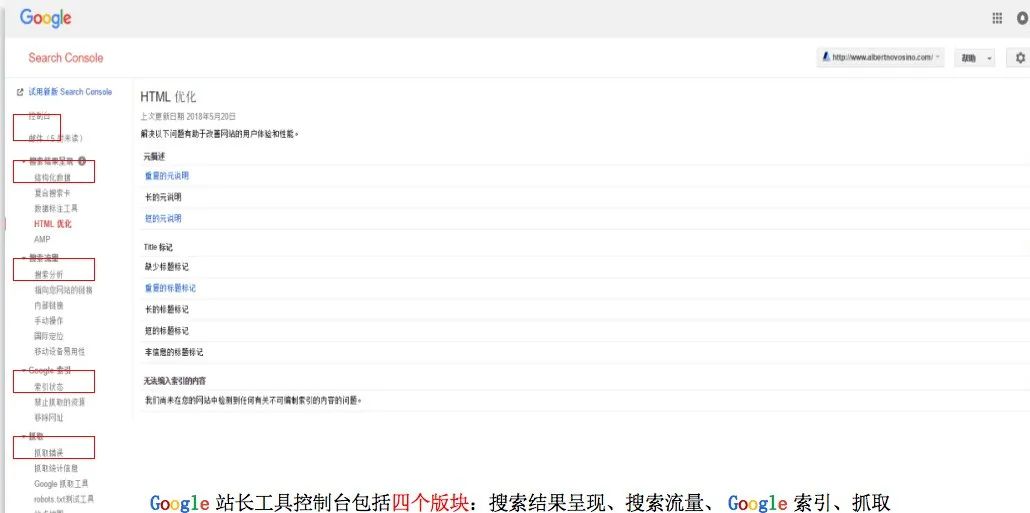Open the 短的元说明 link
1030x513 pixels.
(x=163, y=219)
